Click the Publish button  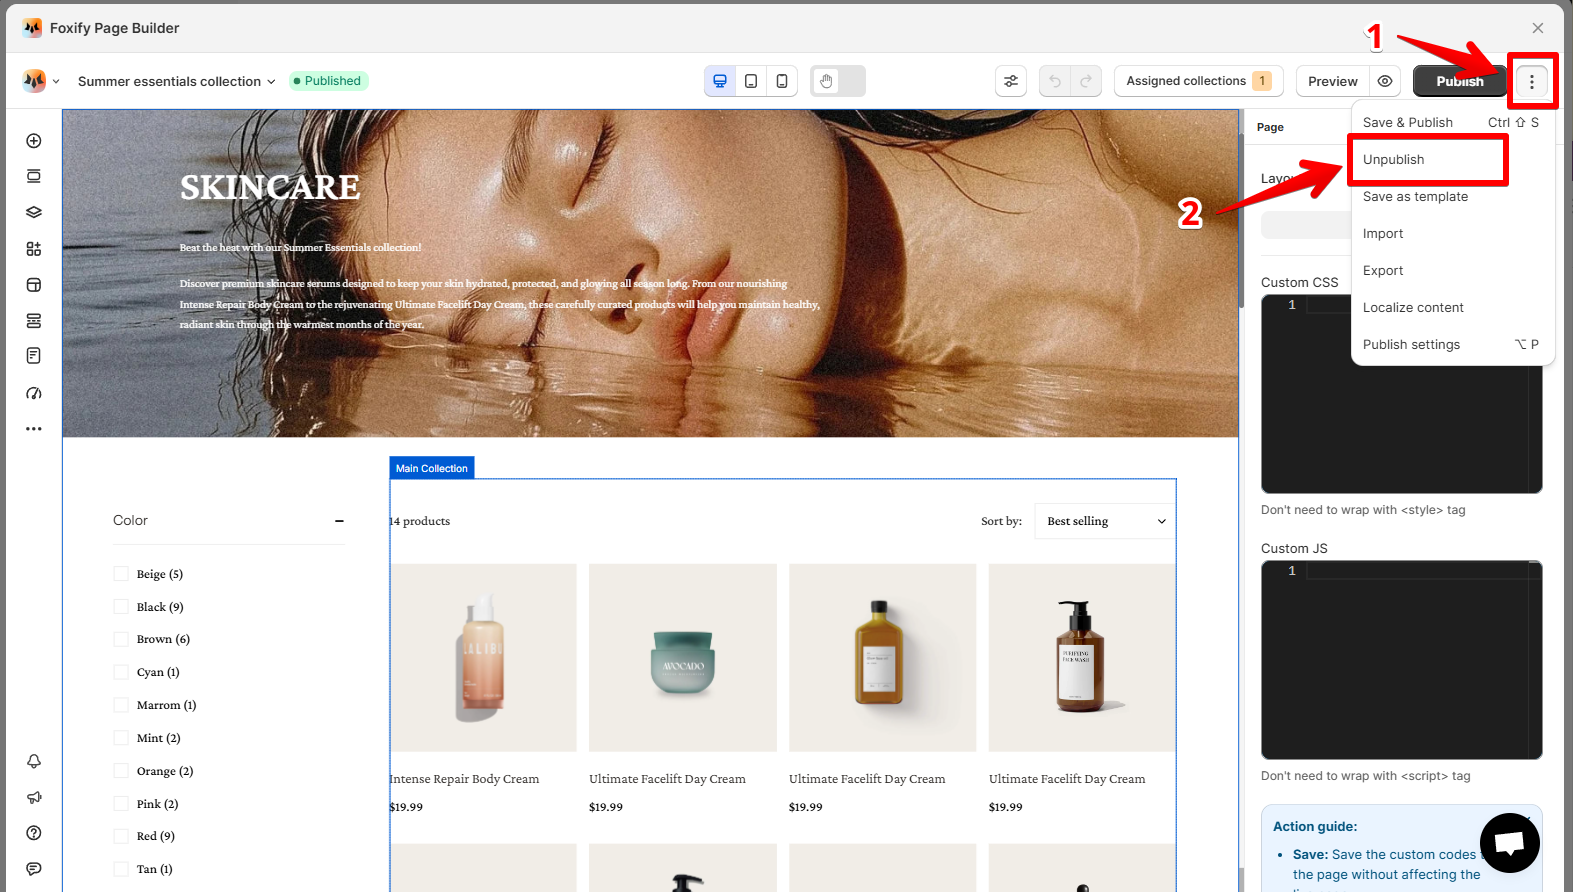1460,81
